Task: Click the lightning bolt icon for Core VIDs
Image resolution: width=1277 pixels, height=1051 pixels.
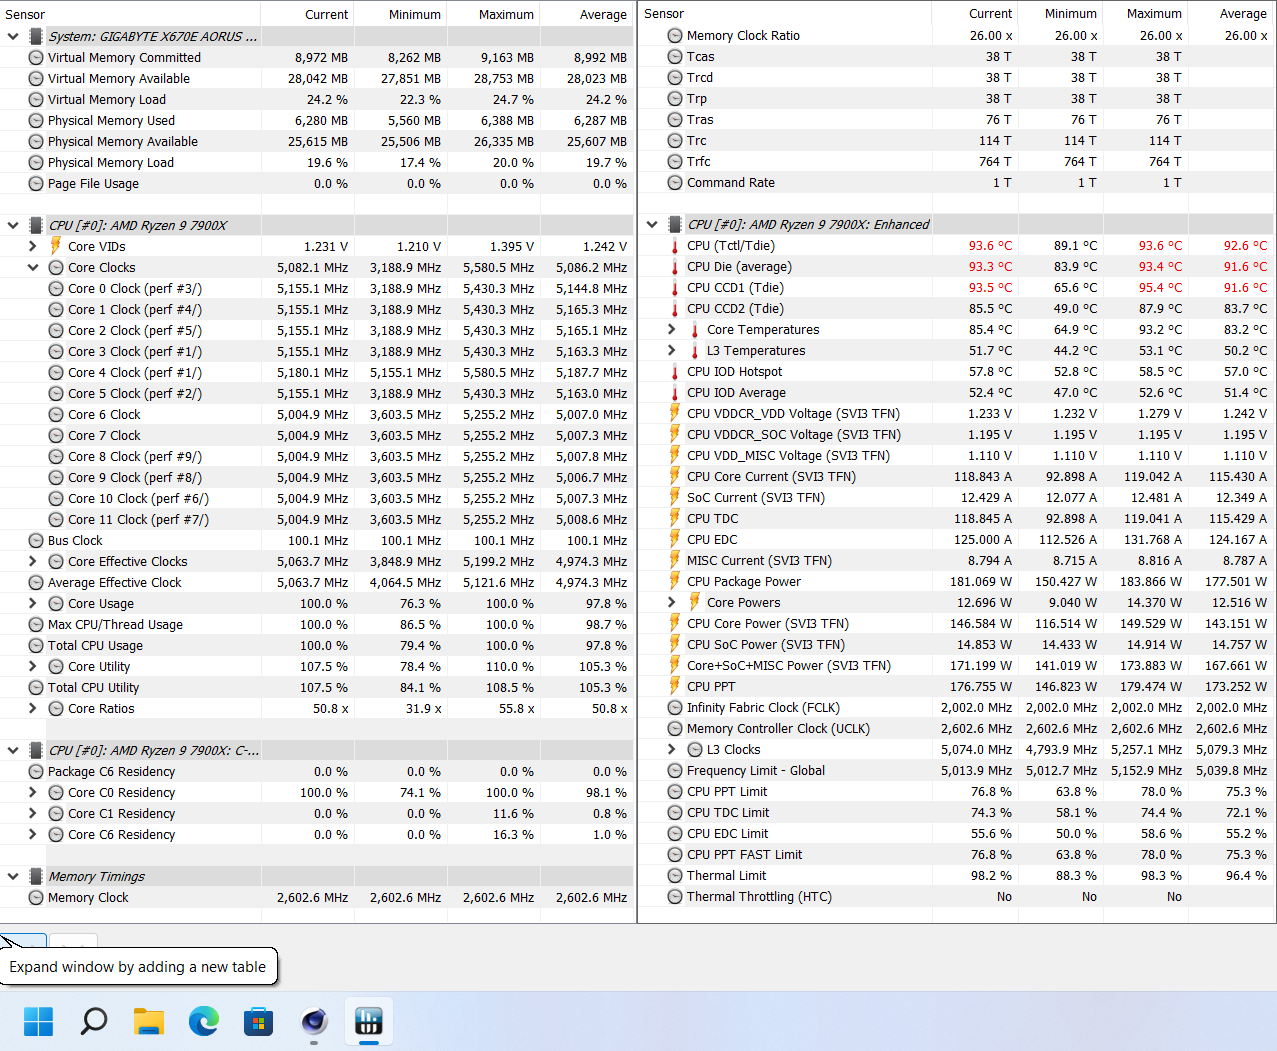Action: pos(56,246)
